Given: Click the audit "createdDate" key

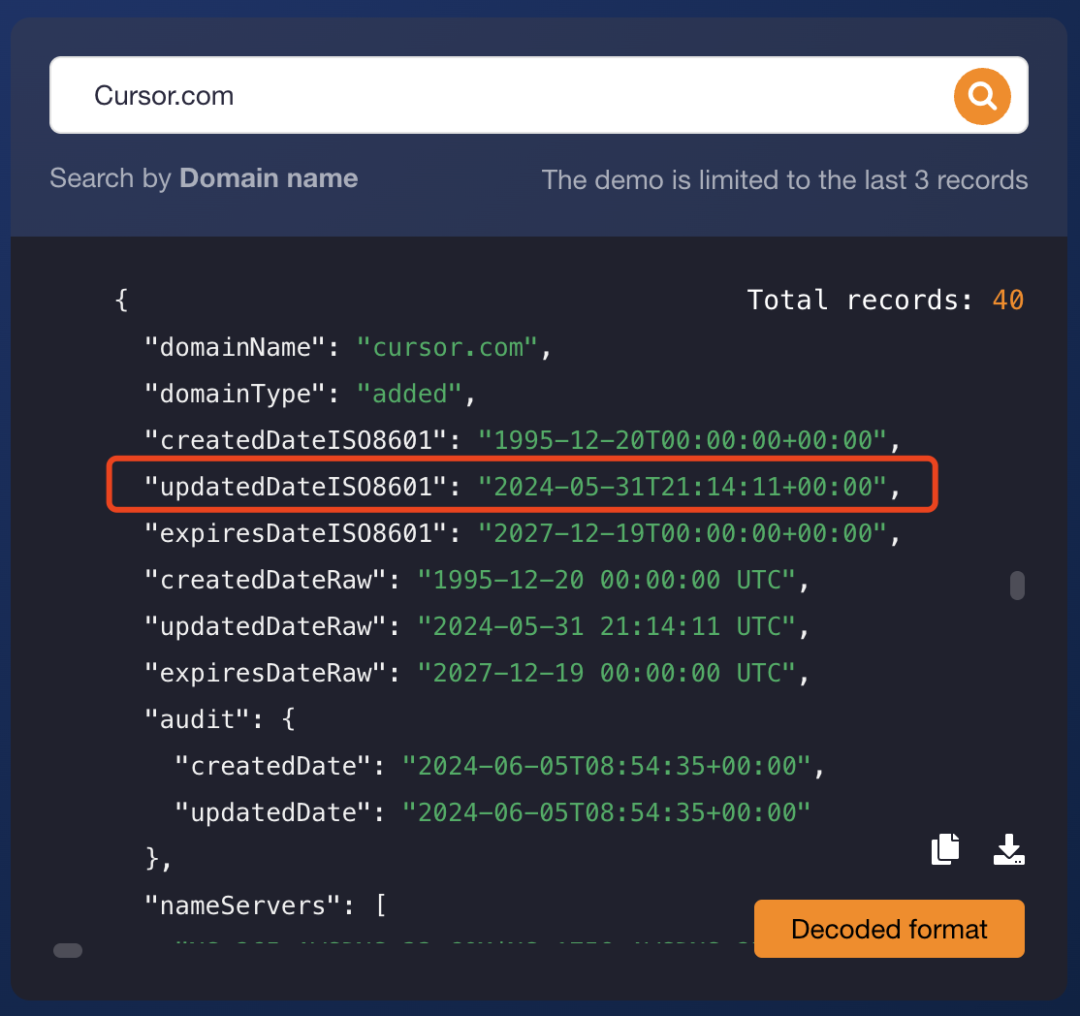Looking at the screenshot, I should [x=273, y=766].
